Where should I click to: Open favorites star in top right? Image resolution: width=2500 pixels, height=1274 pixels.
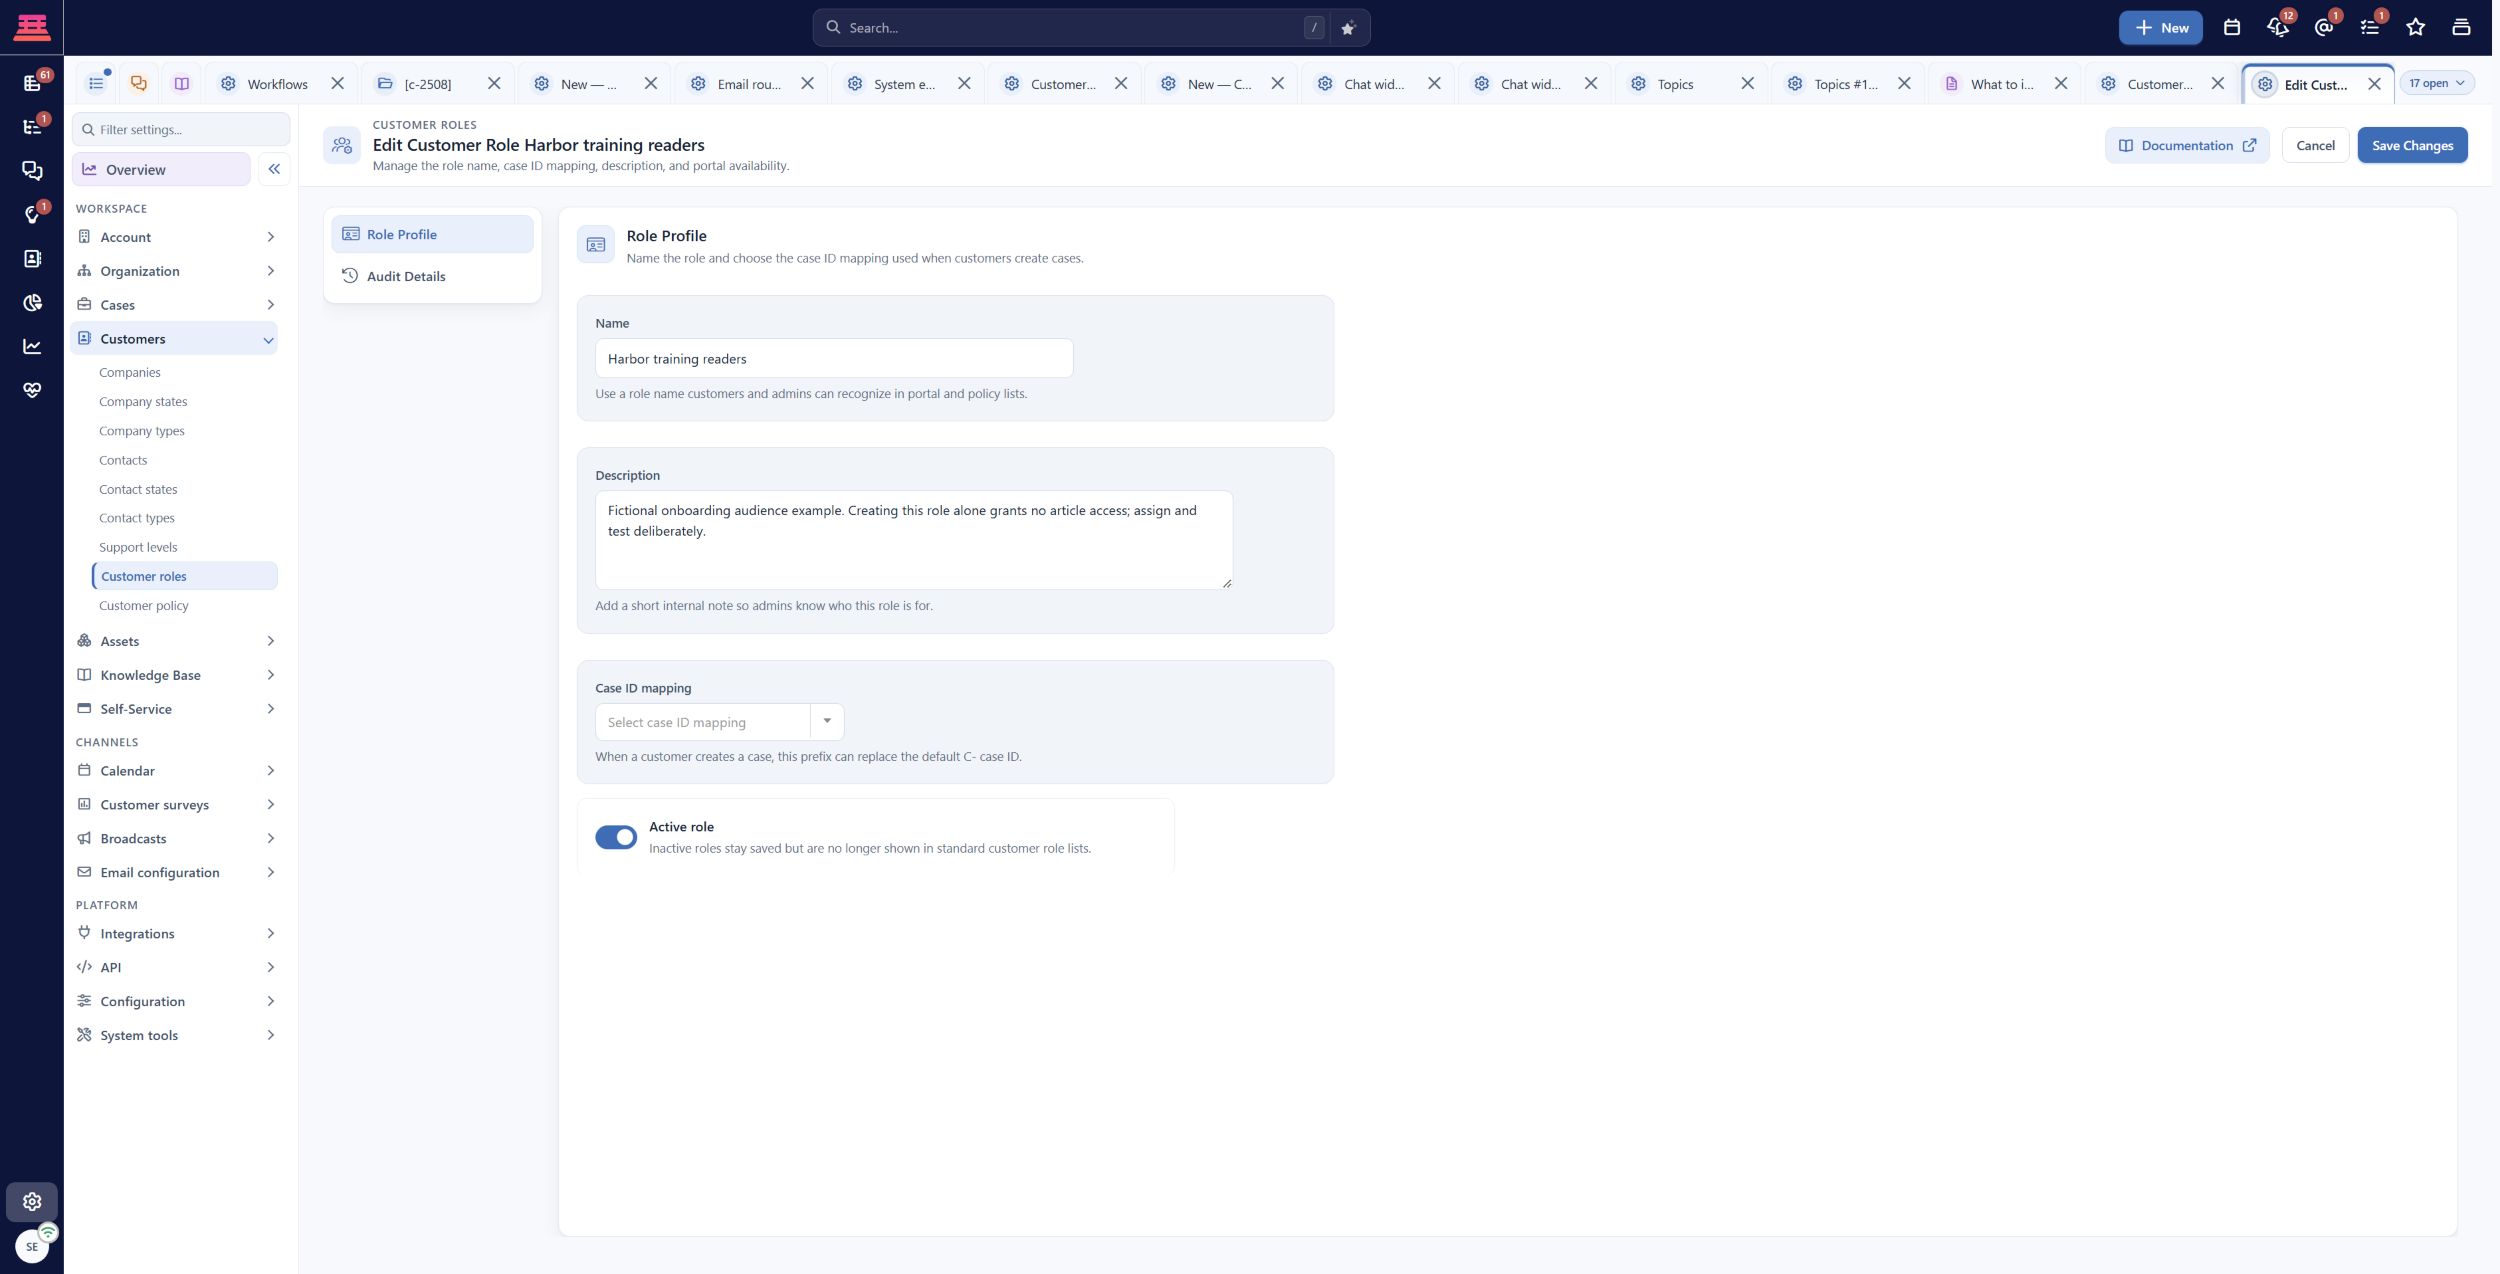point(2416,28)
